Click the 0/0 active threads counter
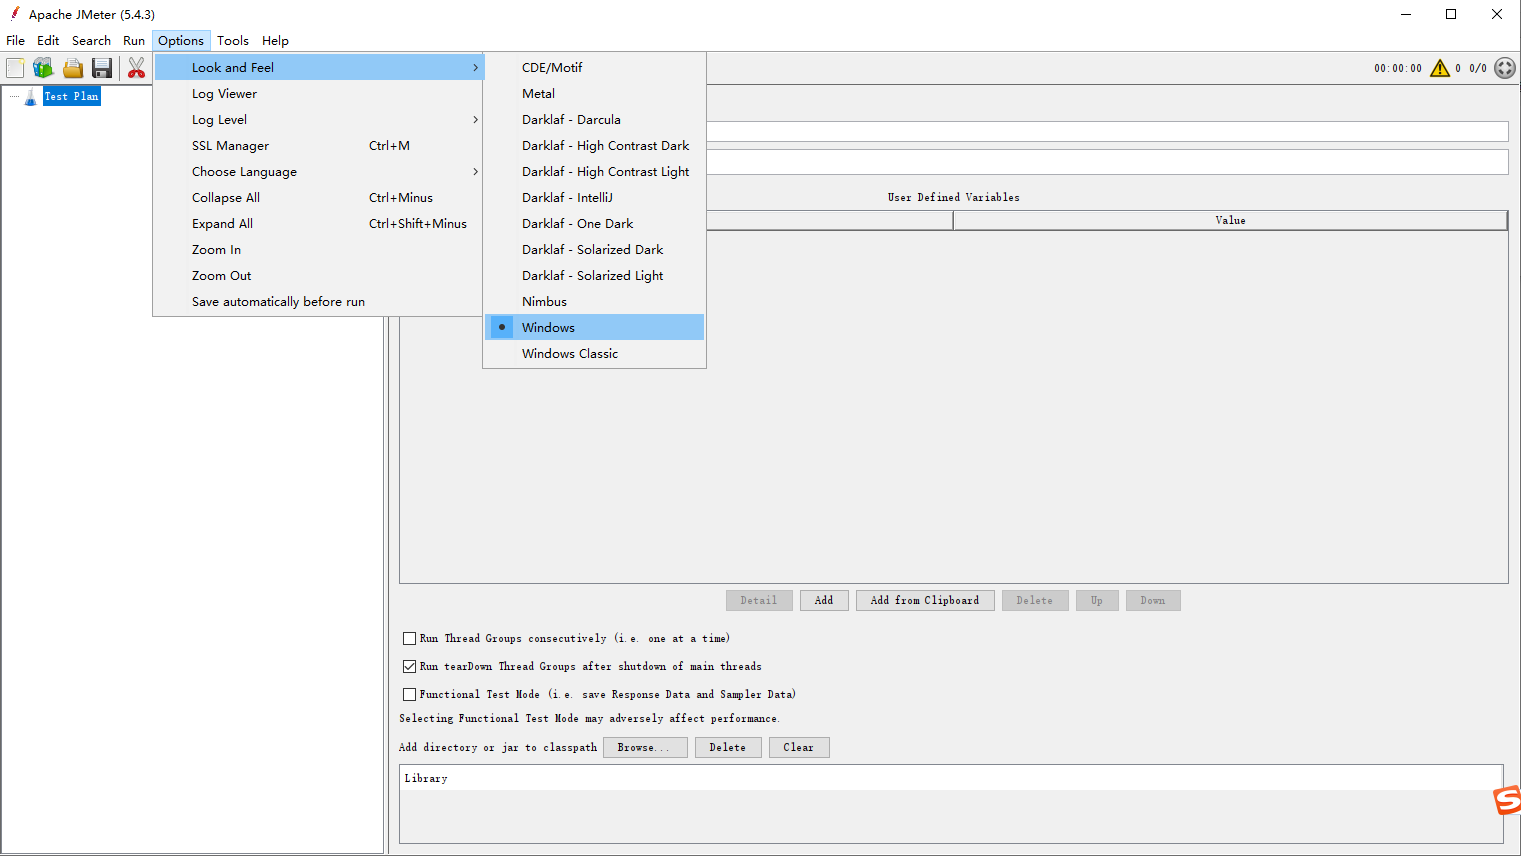This screenshot has height=856, width=1521. point(1478,68)
